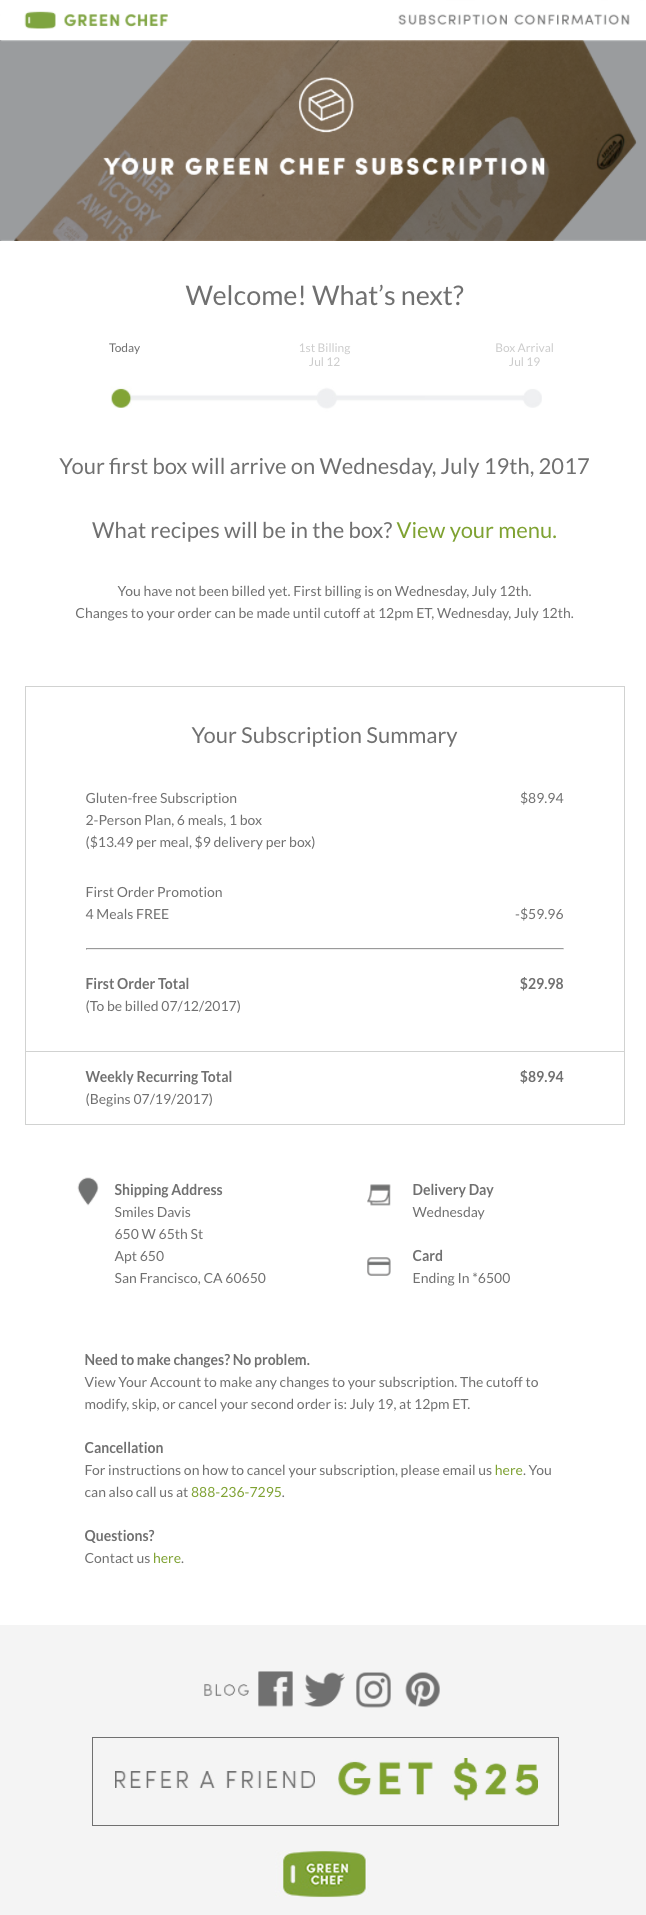This screenshot has height=1915, width=646.
Task: Click the Subscription Confirmation header text
Action: pyautogui.click(x=514, y=20)
